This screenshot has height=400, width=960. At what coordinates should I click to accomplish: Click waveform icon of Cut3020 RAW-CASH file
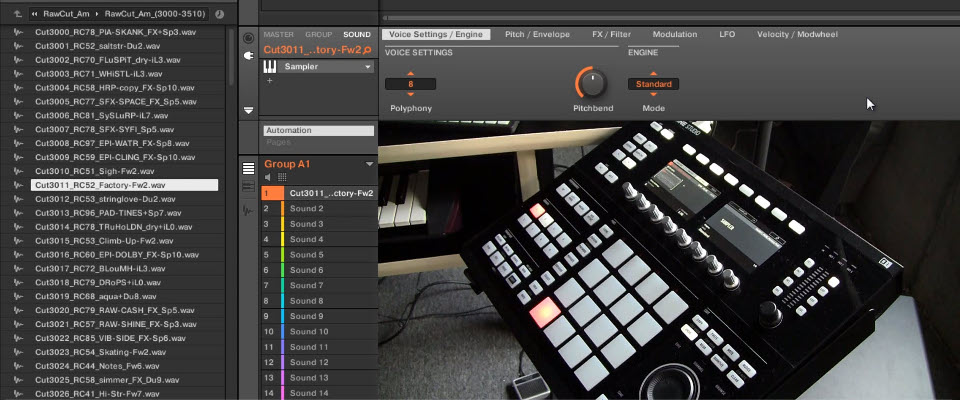coord(18,310)
